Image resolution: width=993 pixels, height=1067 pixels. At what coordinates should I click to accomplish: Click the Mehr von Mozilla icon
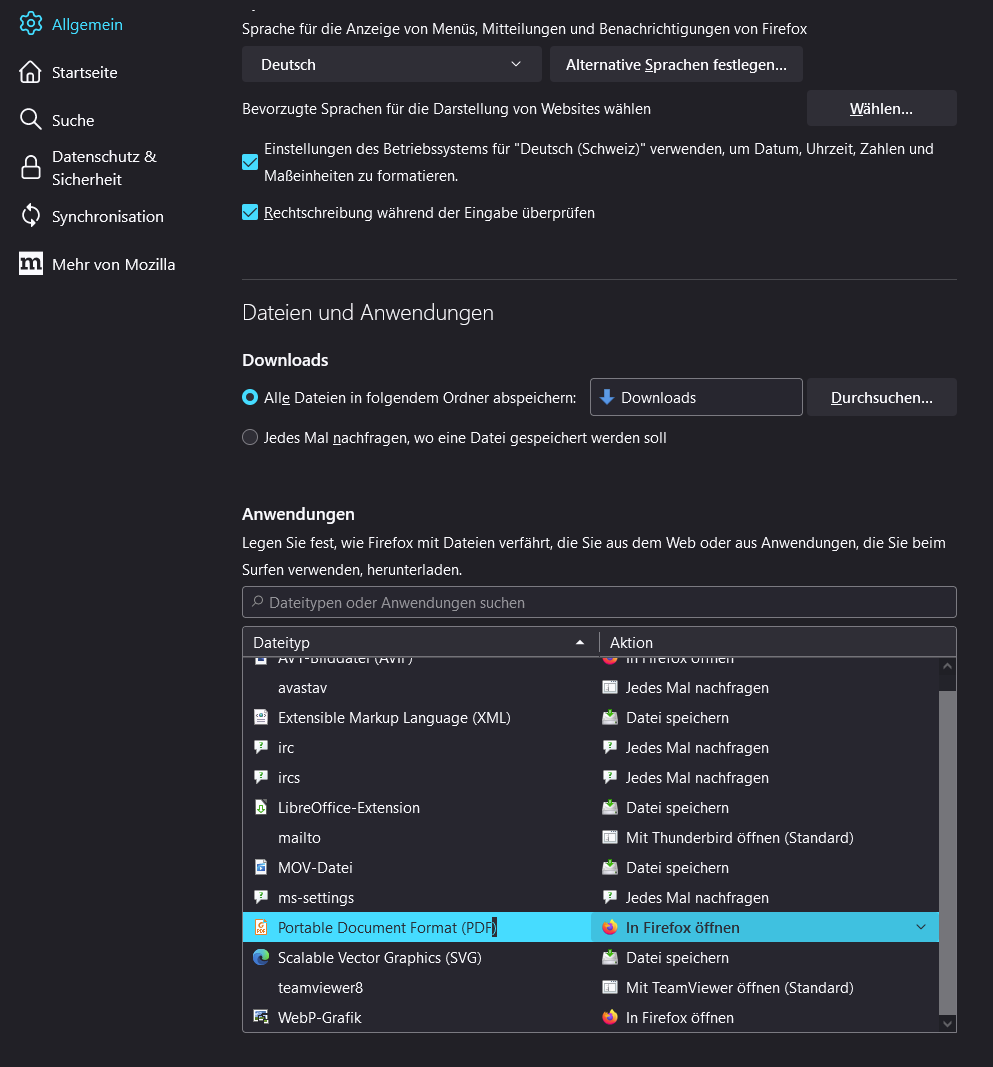(31, 264)
